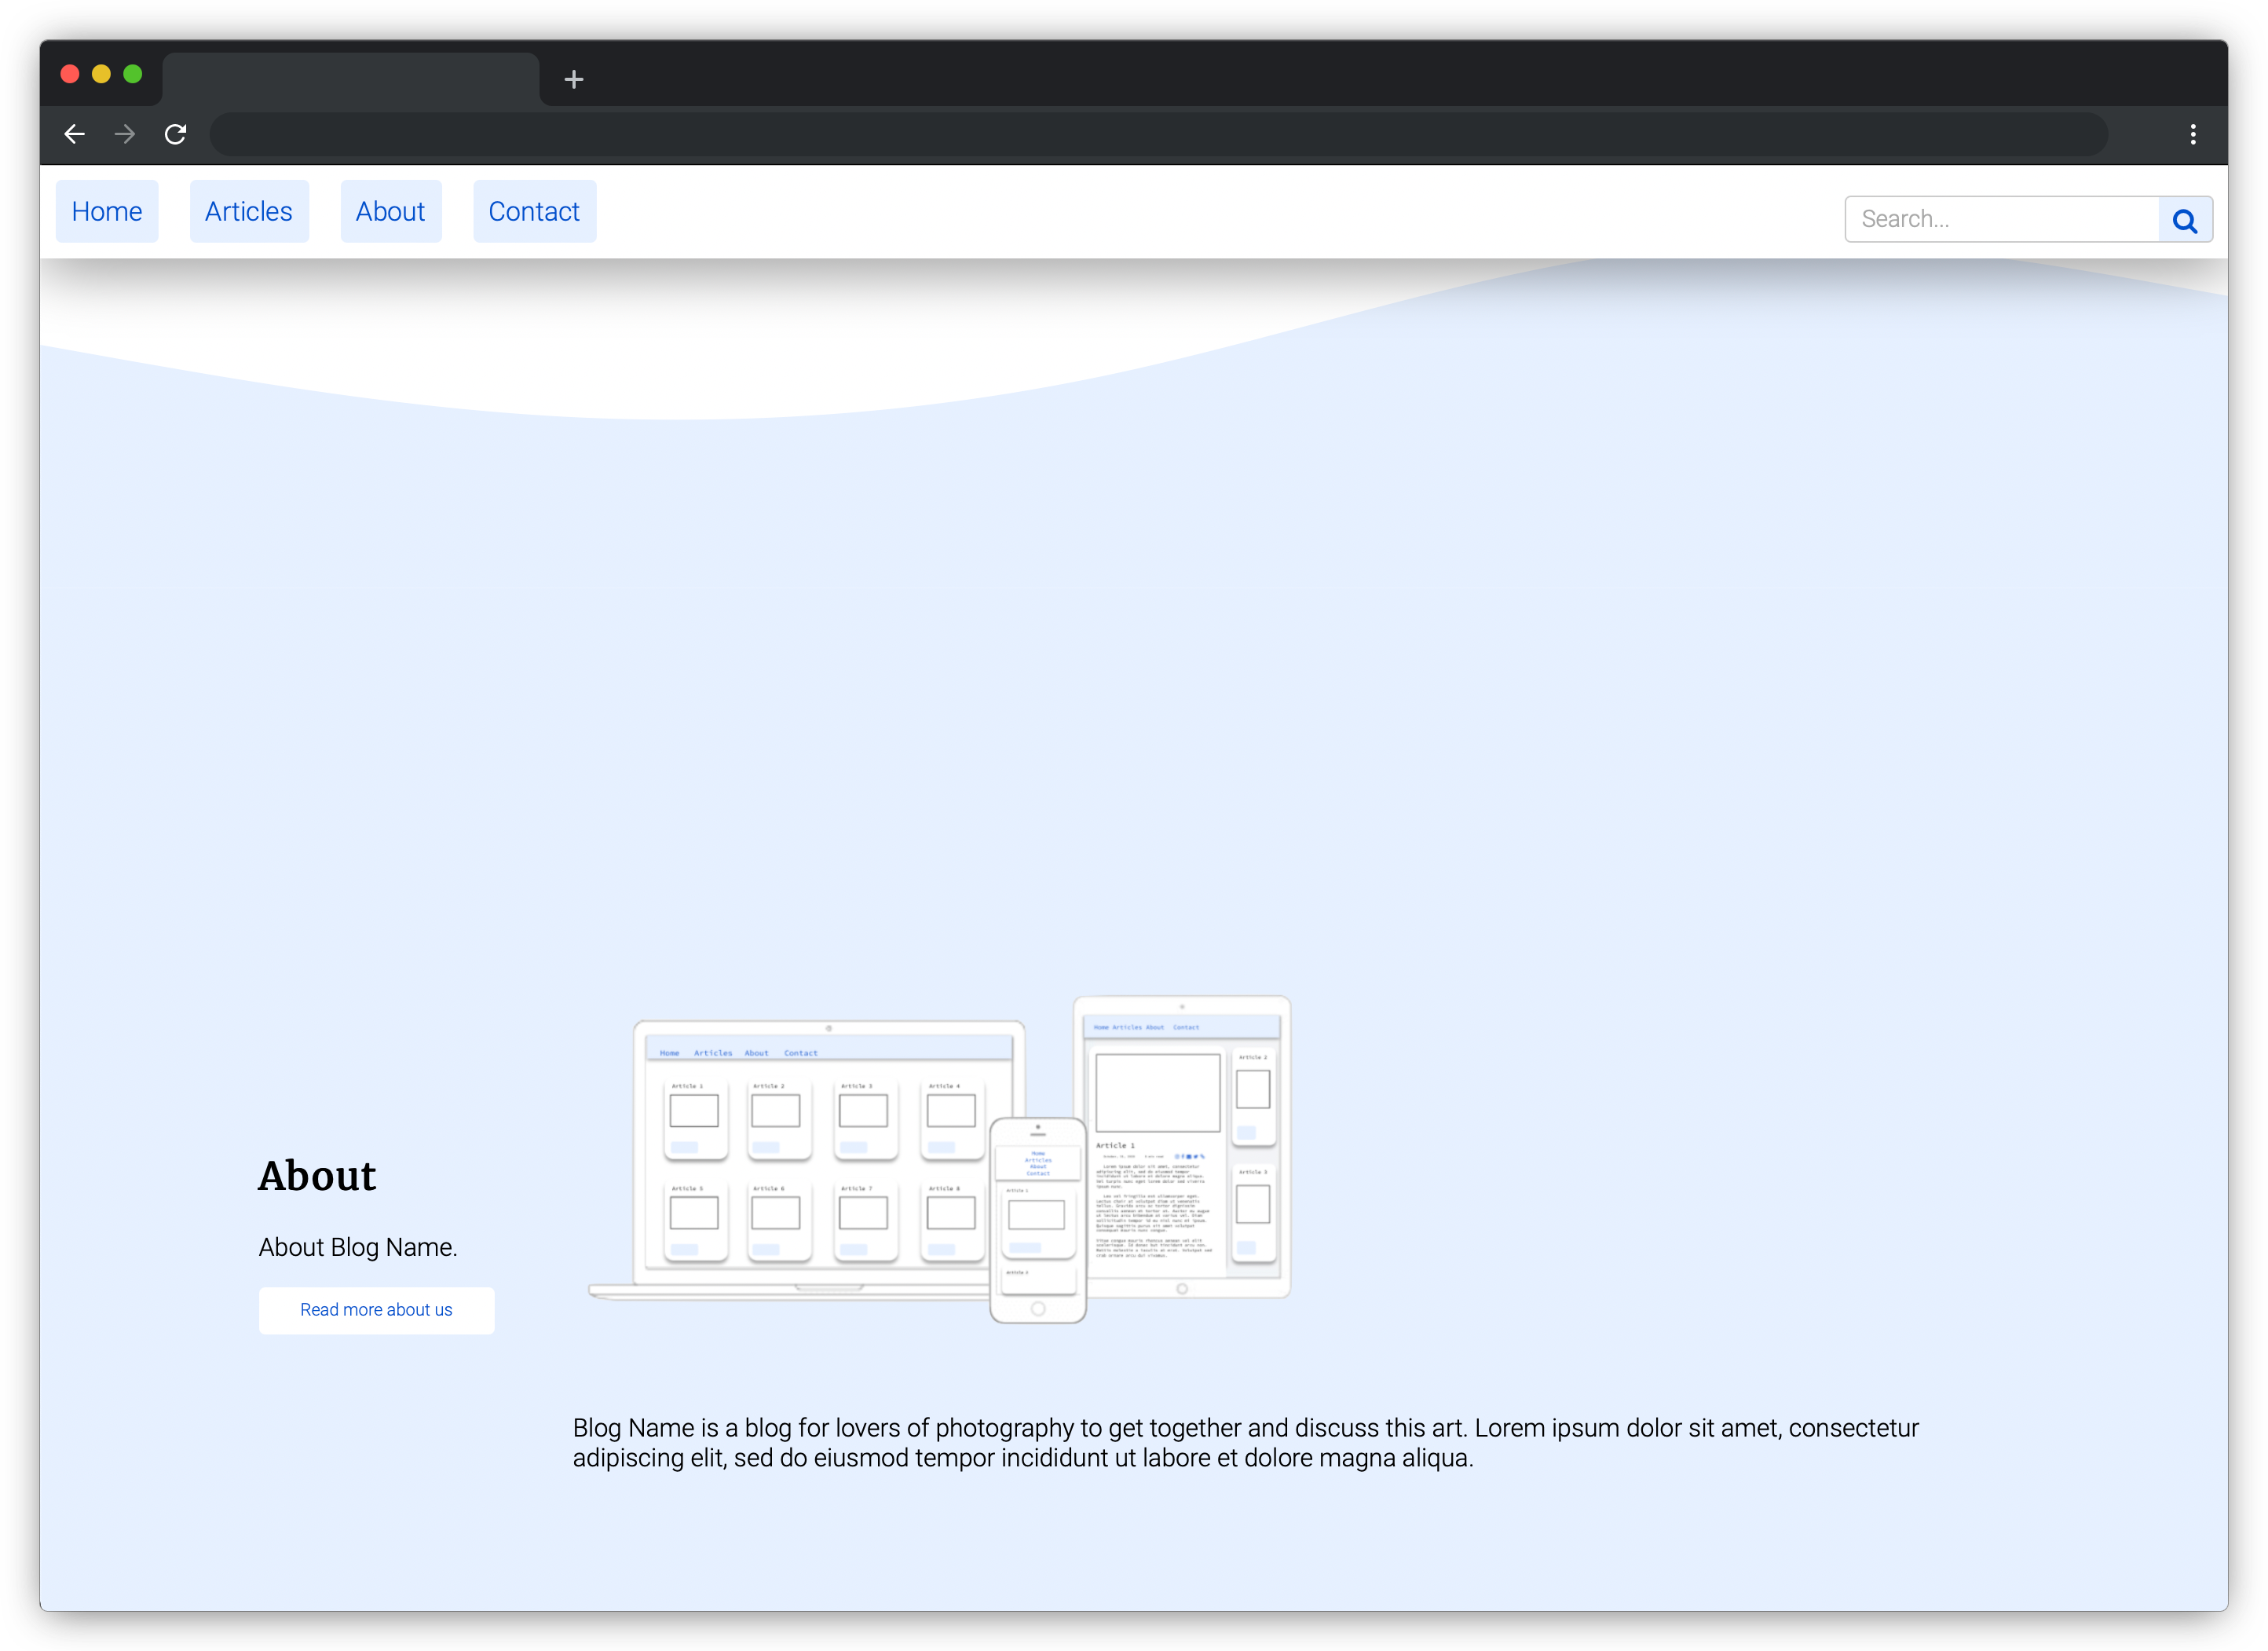Image resolution: width=2268 pixels, height=1651 pixels.
Task: Open the browser three-dot menu
Action: click(2193, 134)
